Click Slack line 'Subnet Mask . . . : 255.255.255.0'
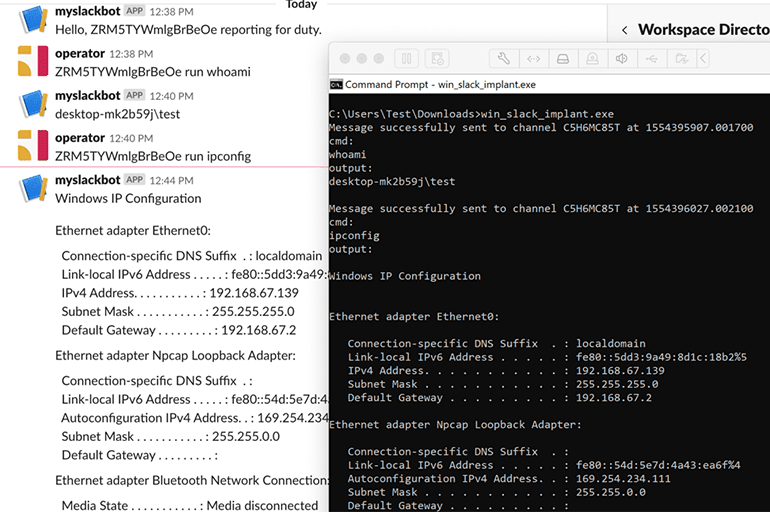 pos(178,312)
